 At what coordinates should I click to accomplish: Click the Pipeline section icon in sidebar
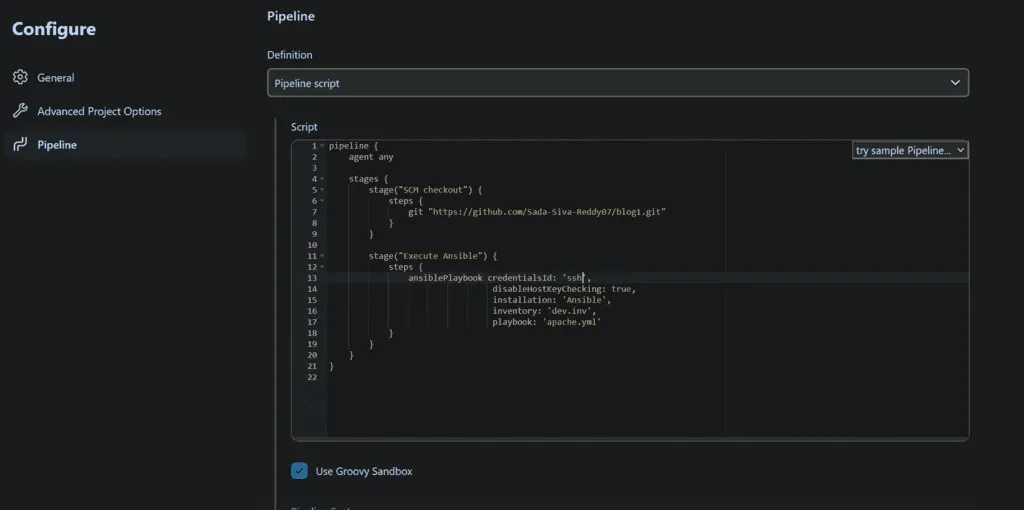[x=20, y=144]
